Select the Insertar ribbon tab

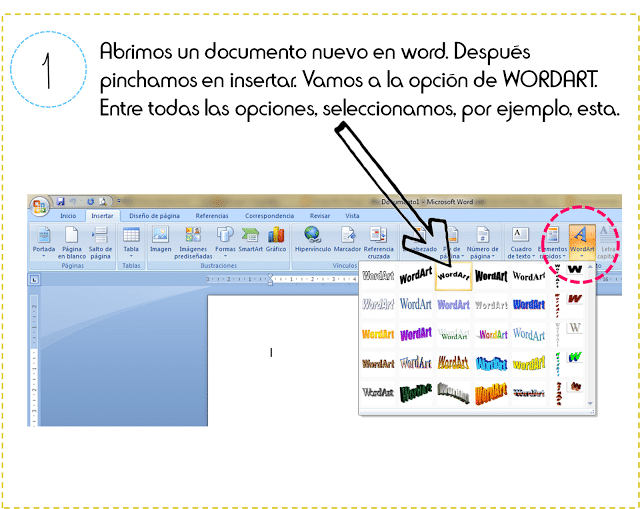[x=102, y=216]
